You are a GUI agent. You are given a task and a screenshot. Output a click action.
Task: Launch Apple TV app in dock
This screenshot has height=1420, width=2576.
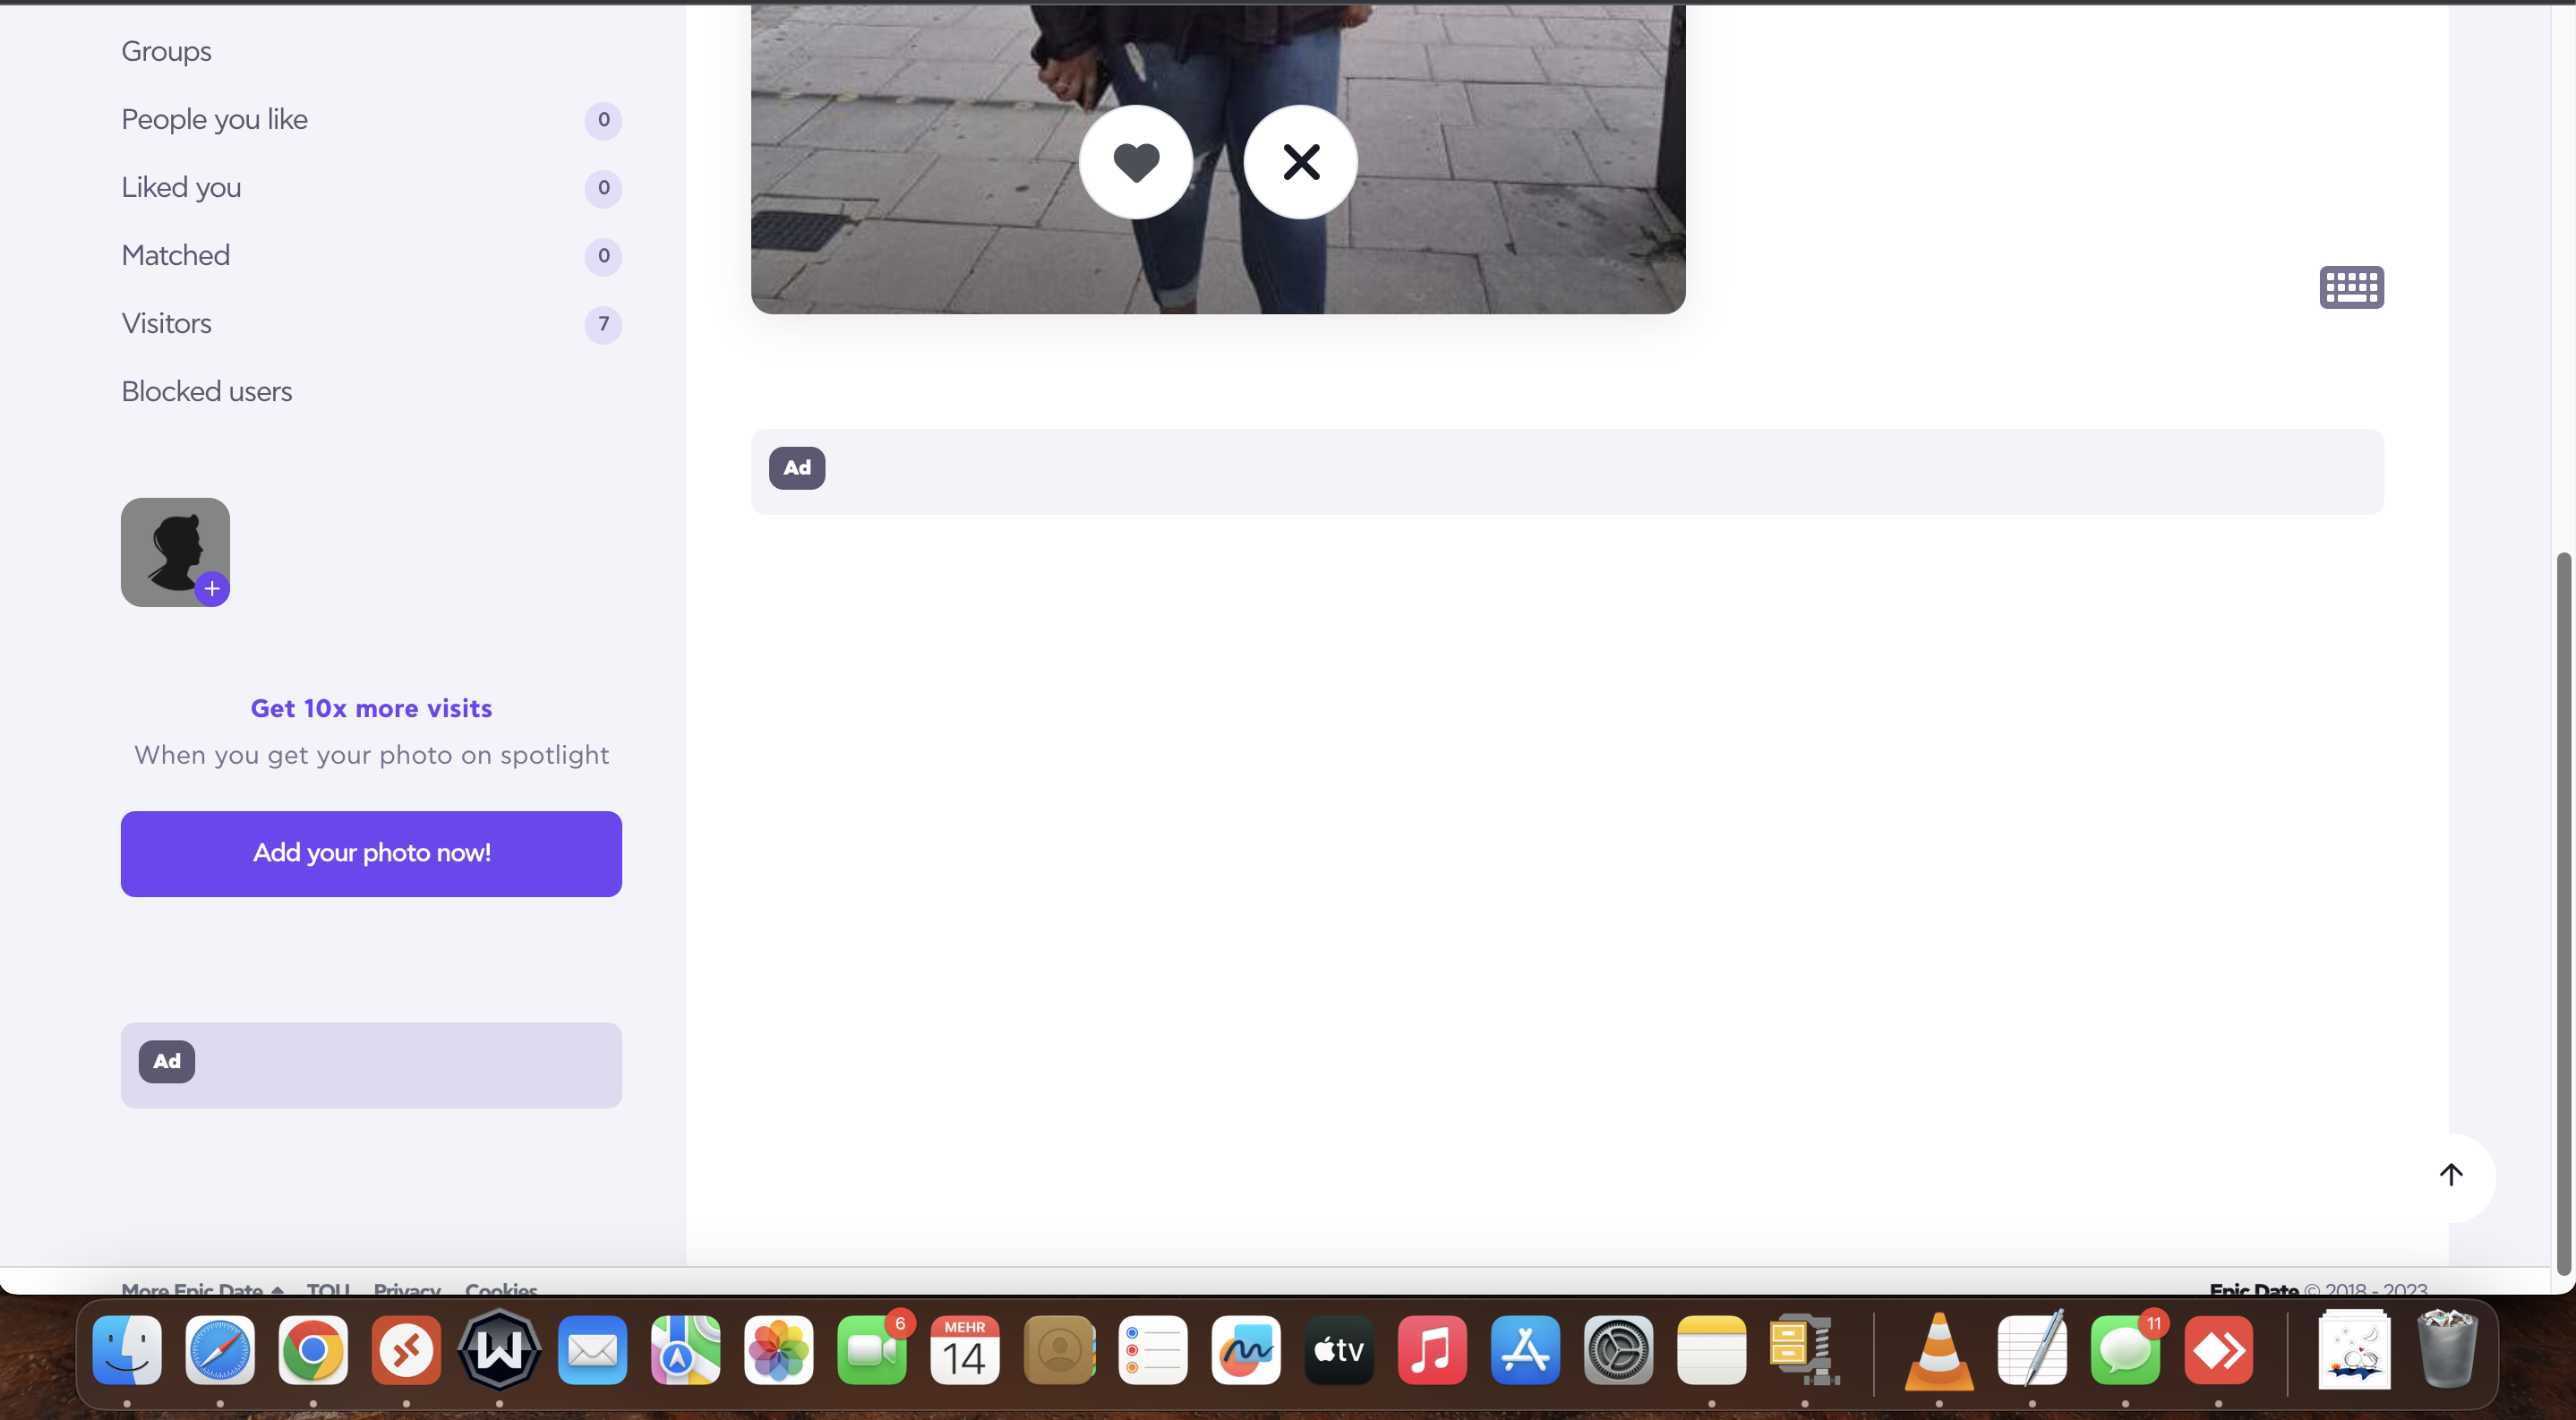1339,1351
